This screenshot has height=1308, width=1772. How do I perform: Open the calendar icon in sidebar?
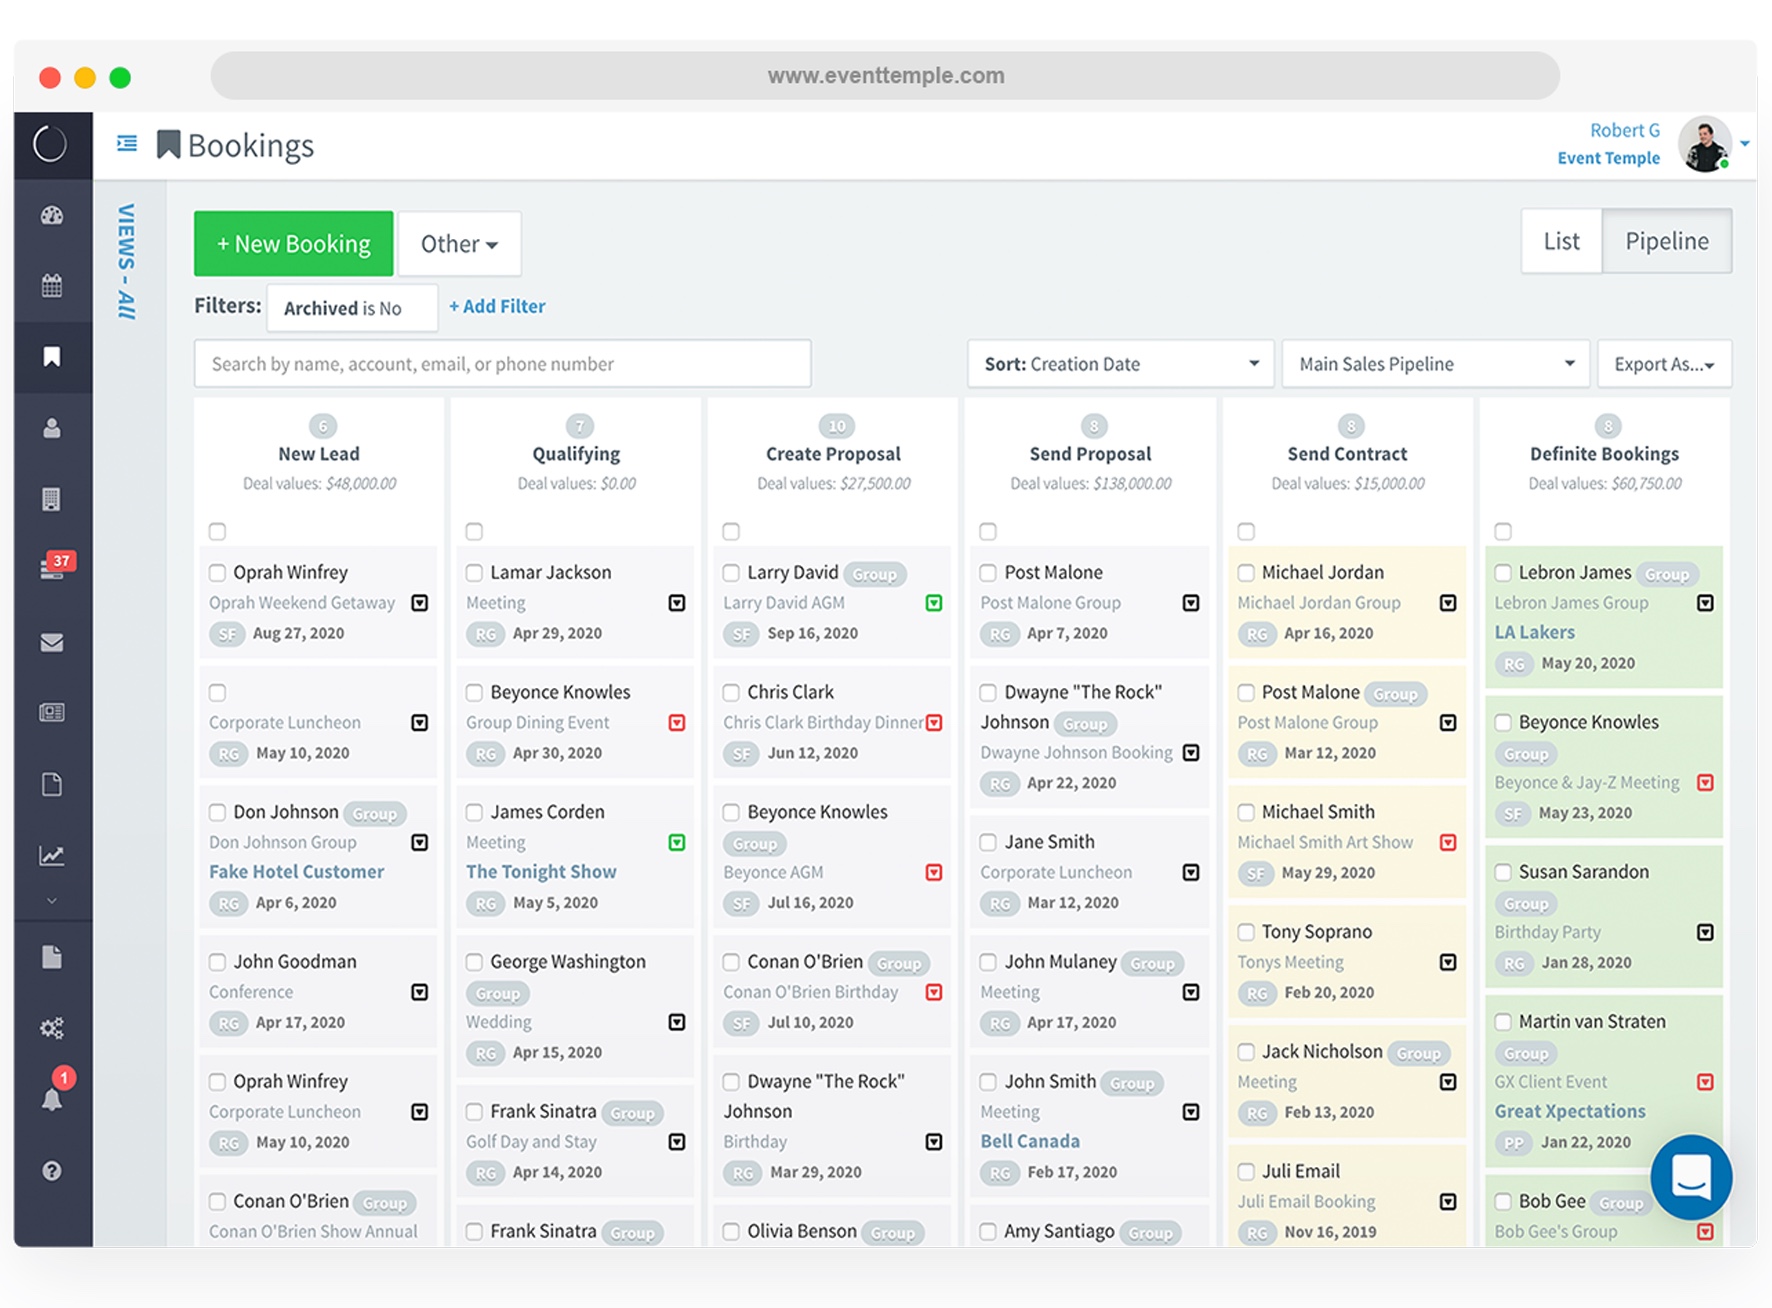coord(52,286)
